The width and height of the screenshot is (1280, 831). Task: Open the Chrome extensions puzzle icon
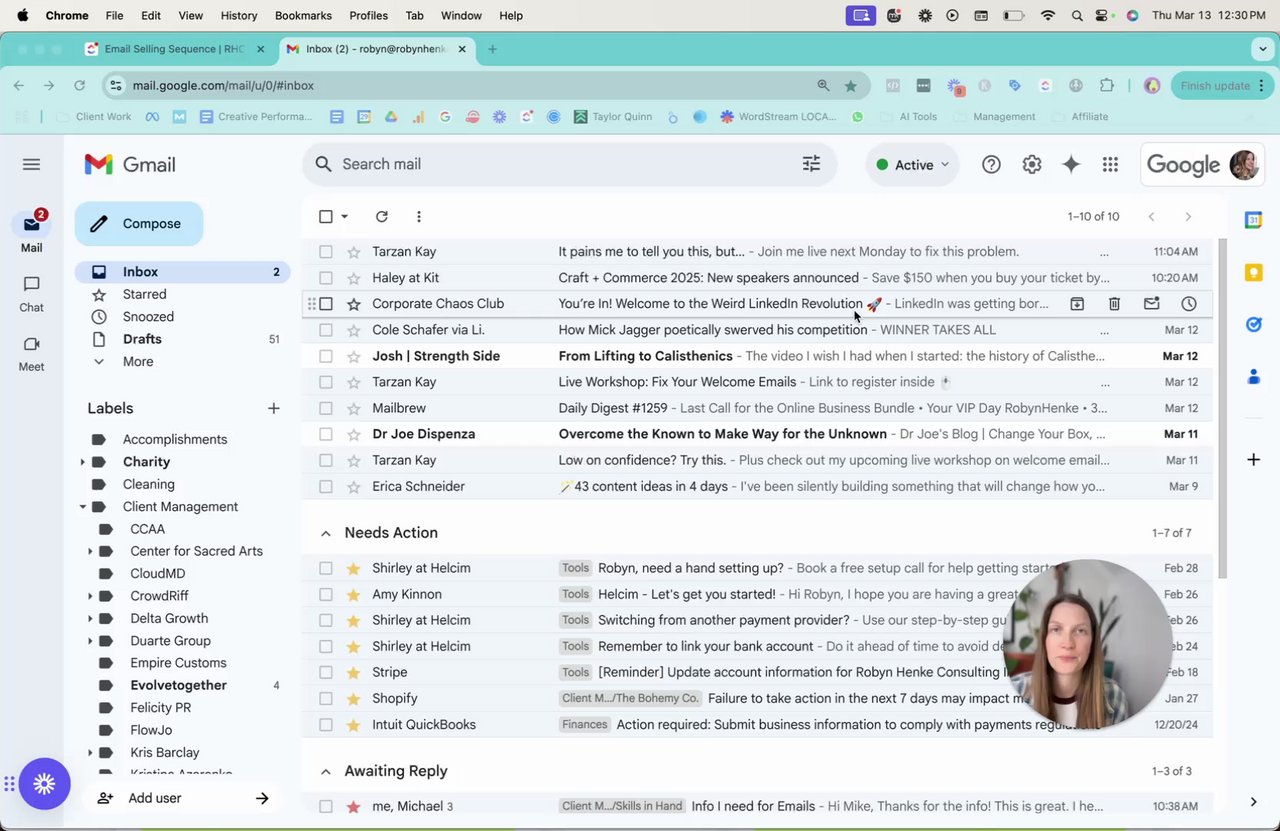point(1107,86)
